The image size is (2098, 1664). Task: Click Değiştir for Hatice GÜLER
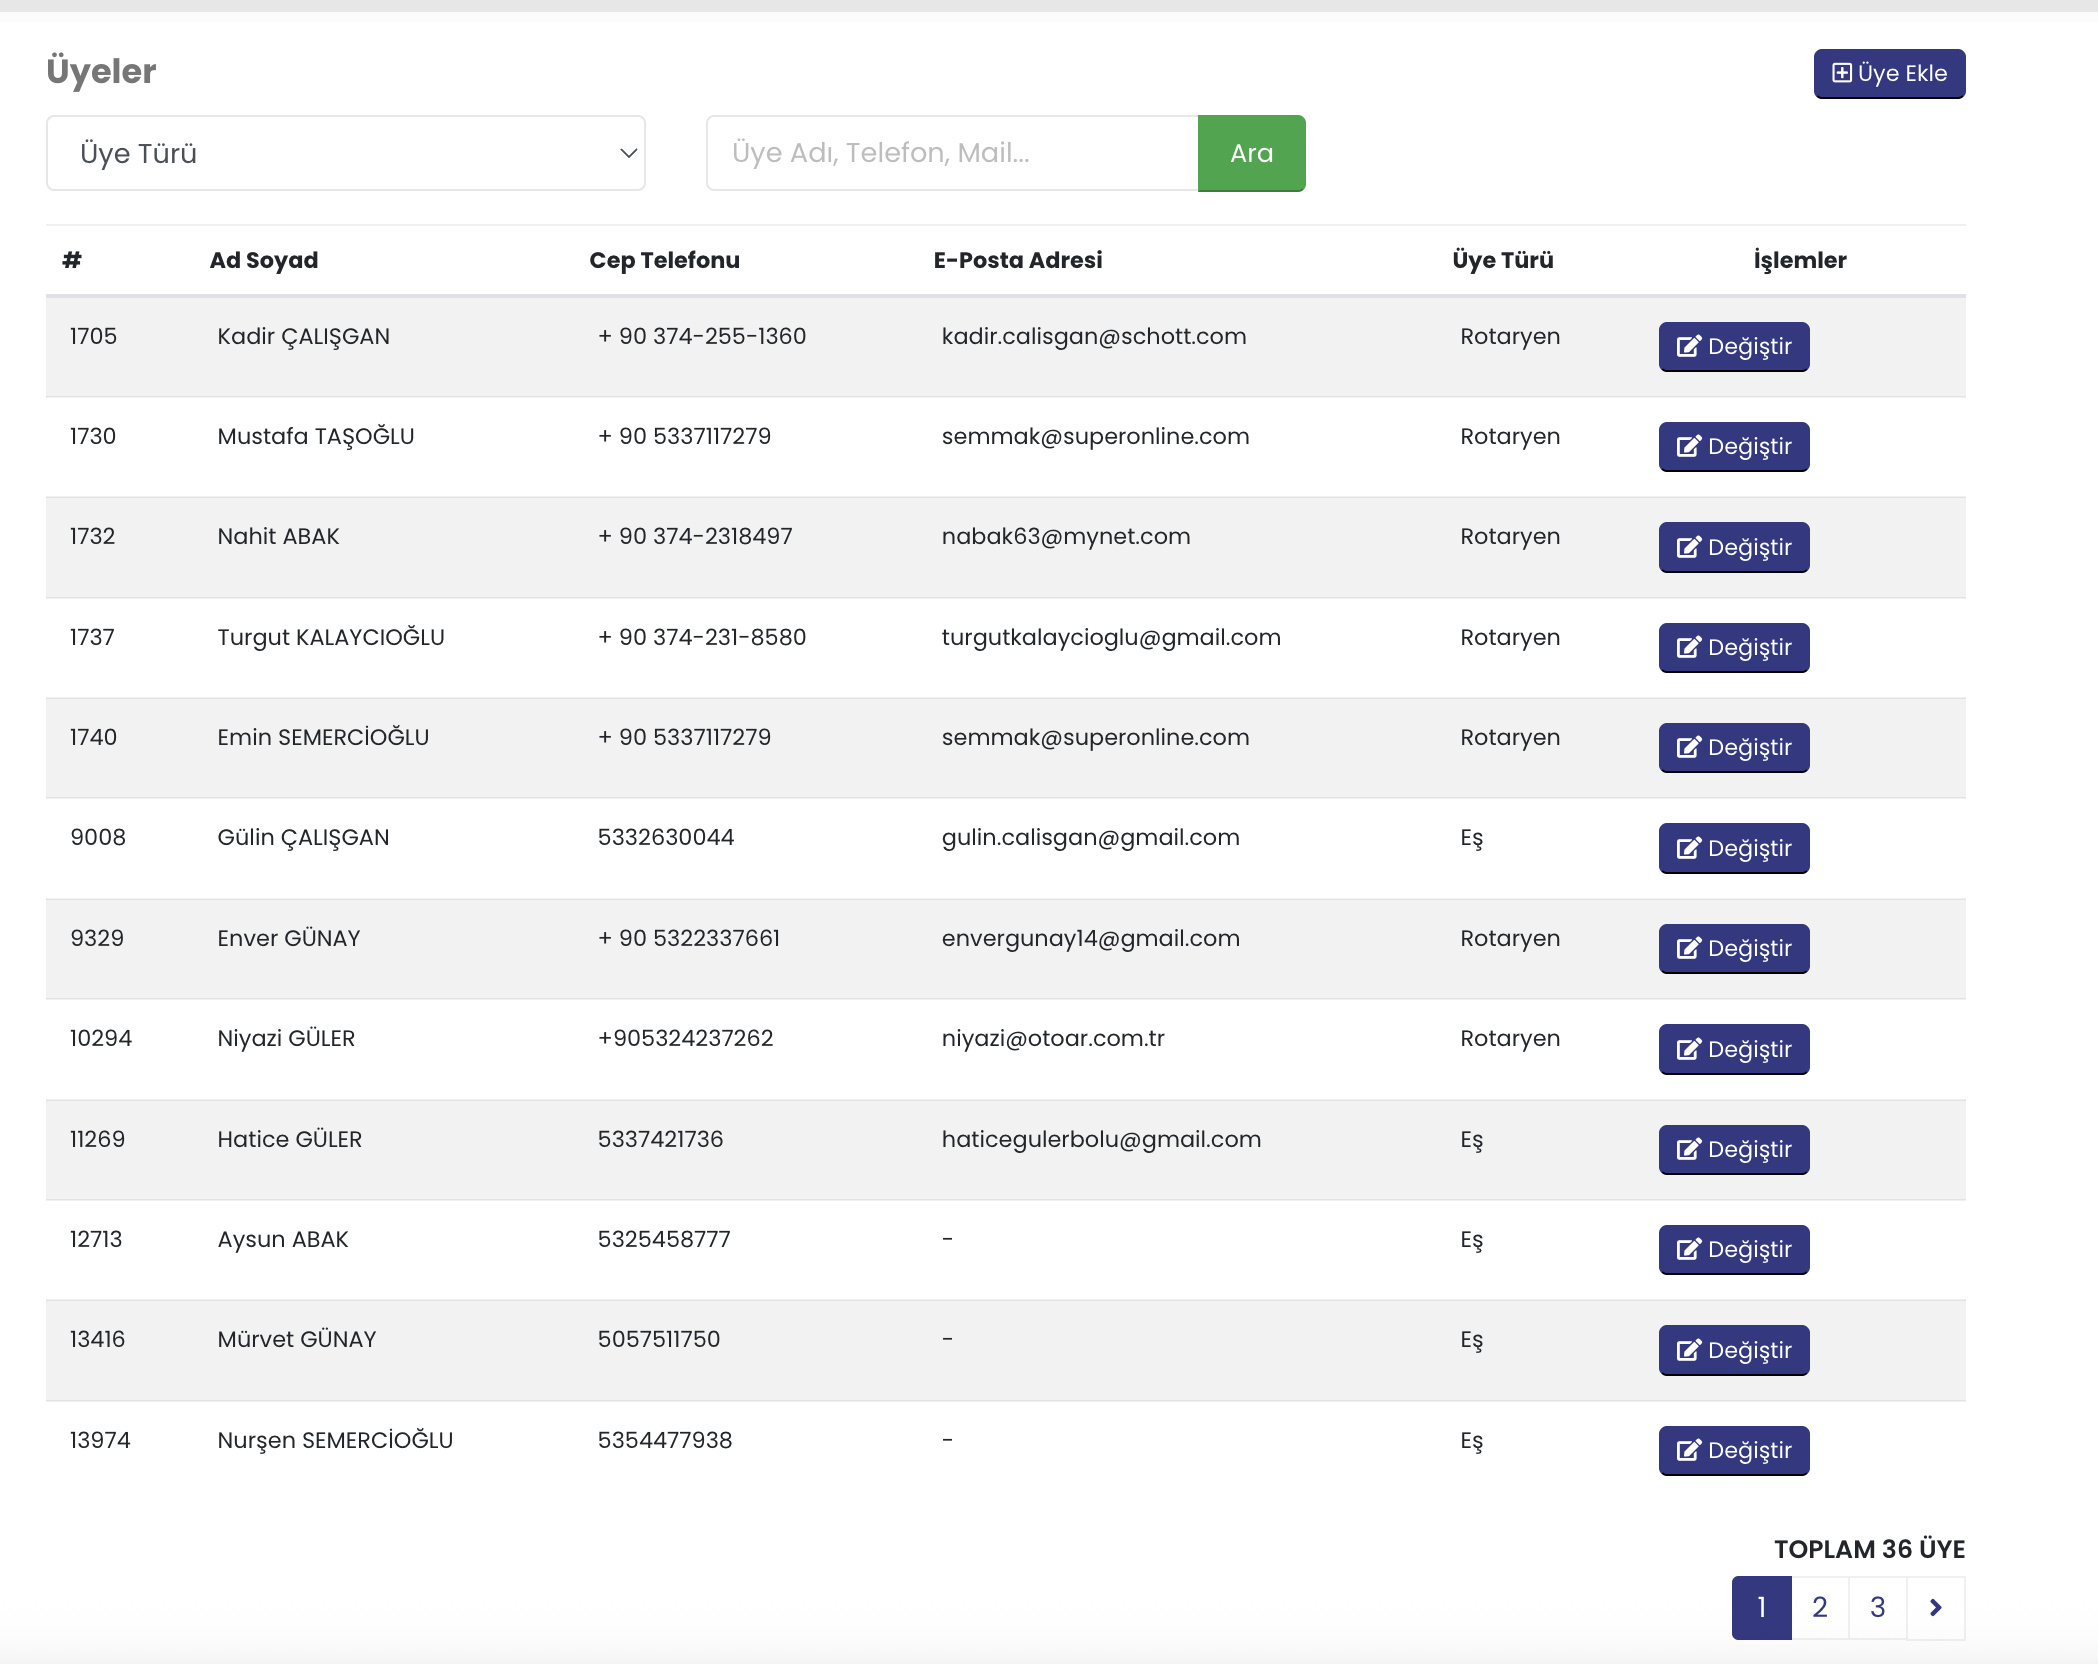click(1733, 1150)
